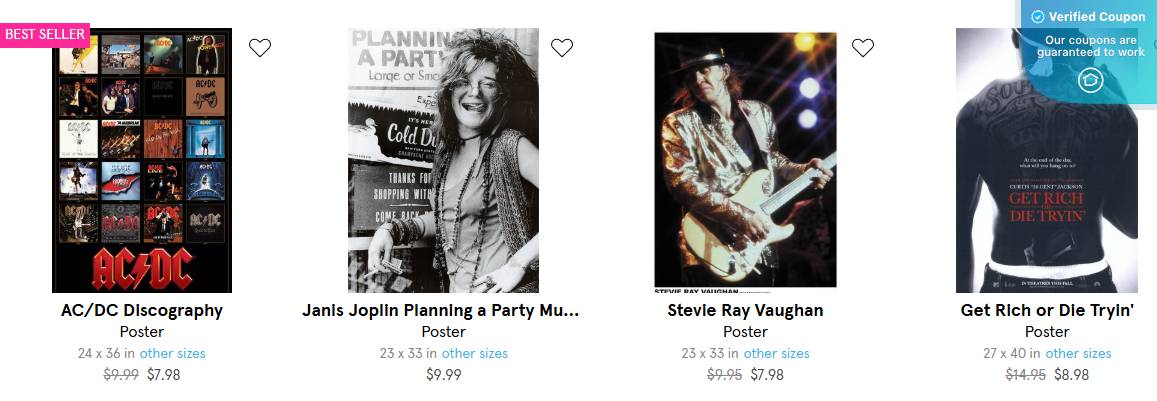Show other sizes for AC/DC poster
1157x401 pixels.
pos(173,353)
